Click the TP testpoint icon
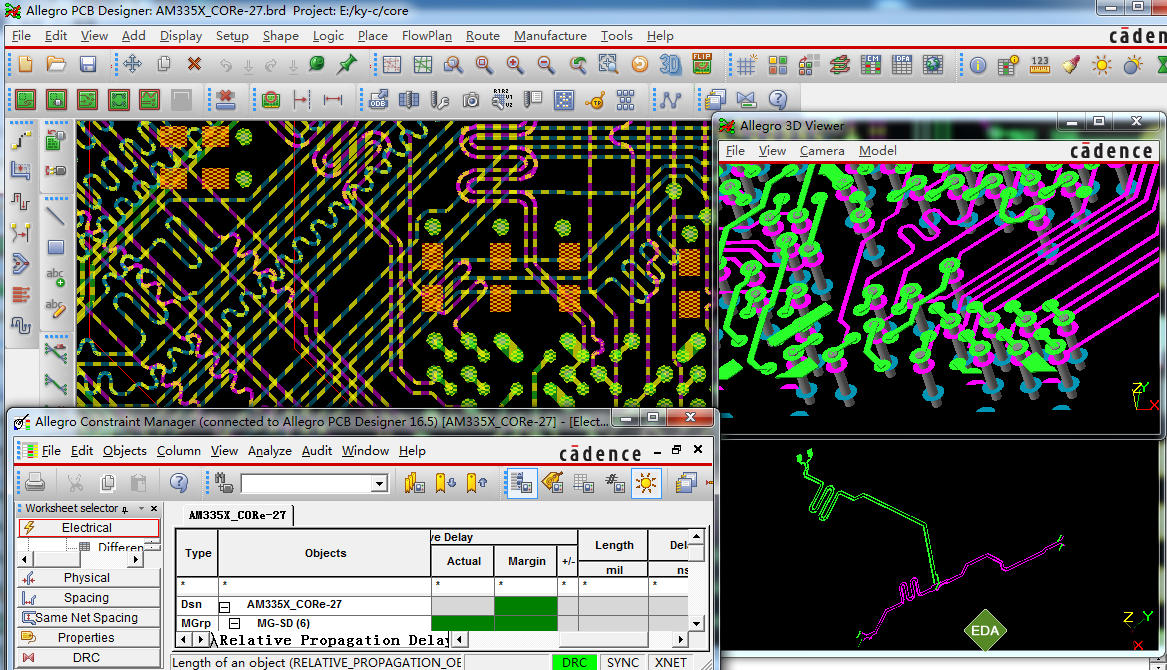1167x670 pixels. click(x=595, y=100)
